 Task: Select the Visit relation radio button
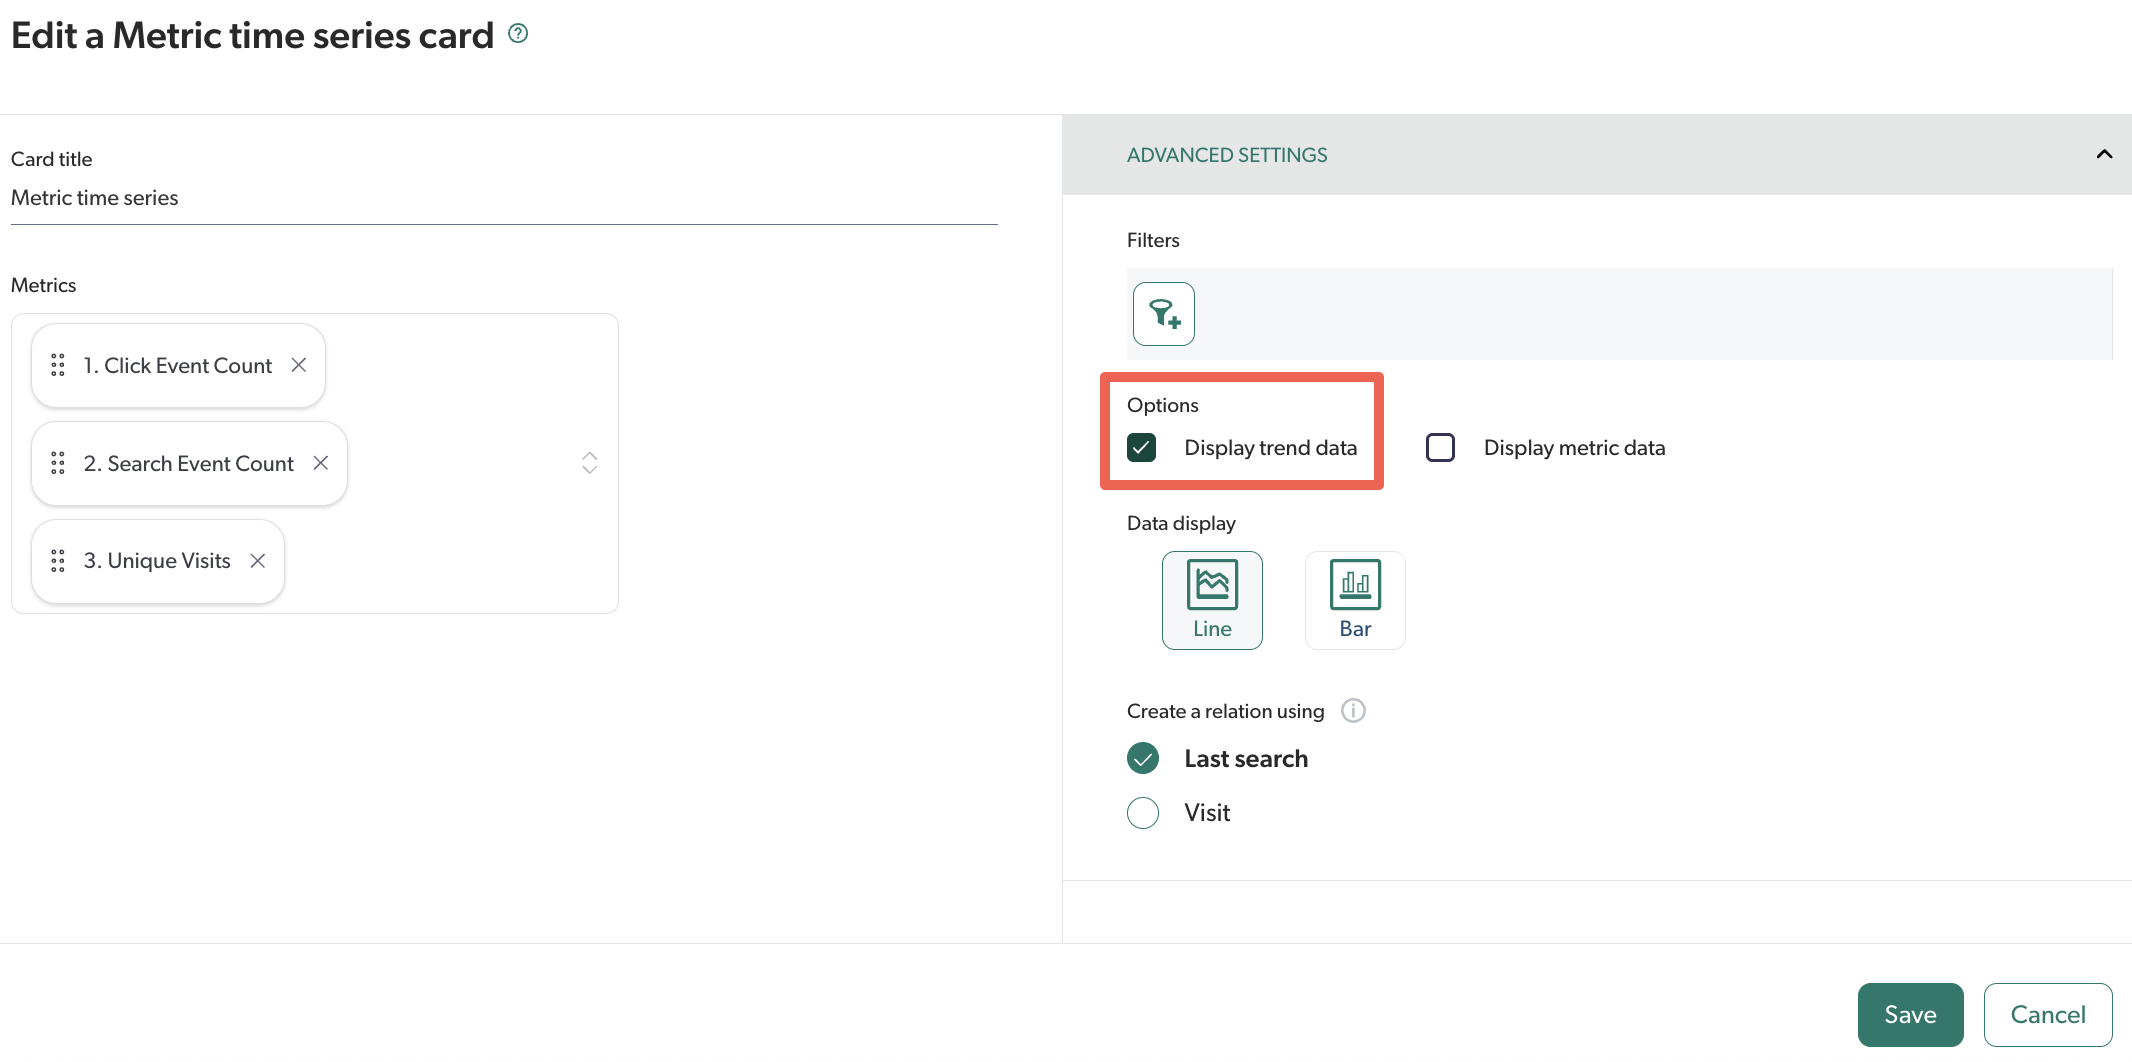[1142, 812]
